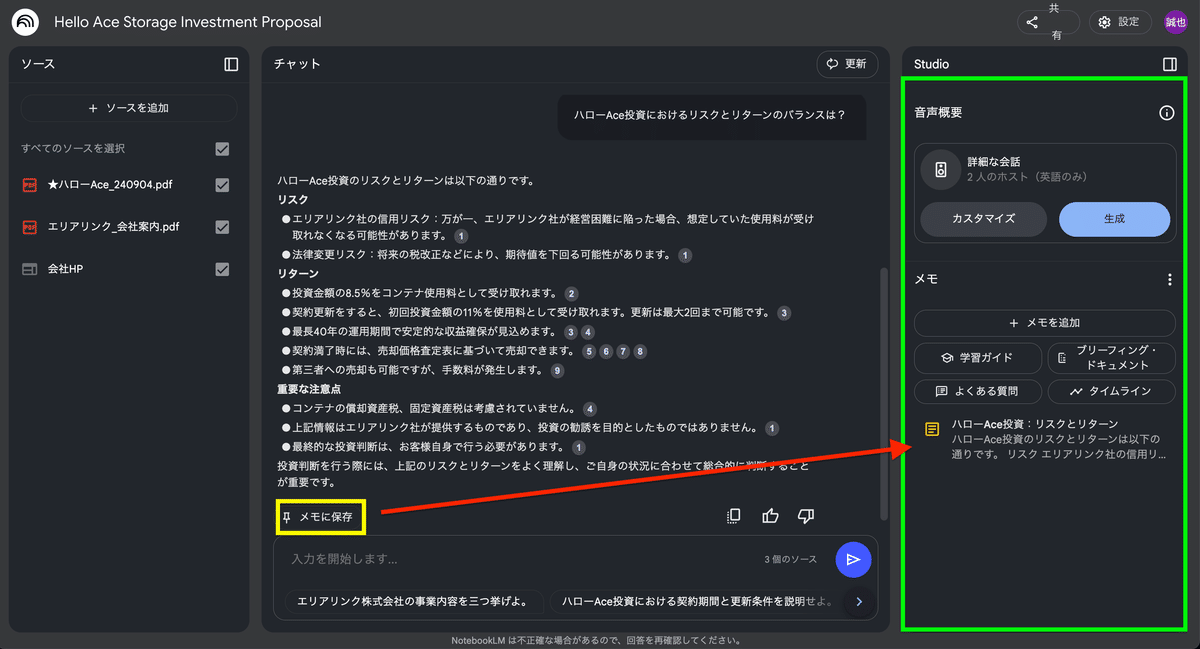
Task: Click よくある質問 button
Action: pyautogui.click(x=978, y=391)
